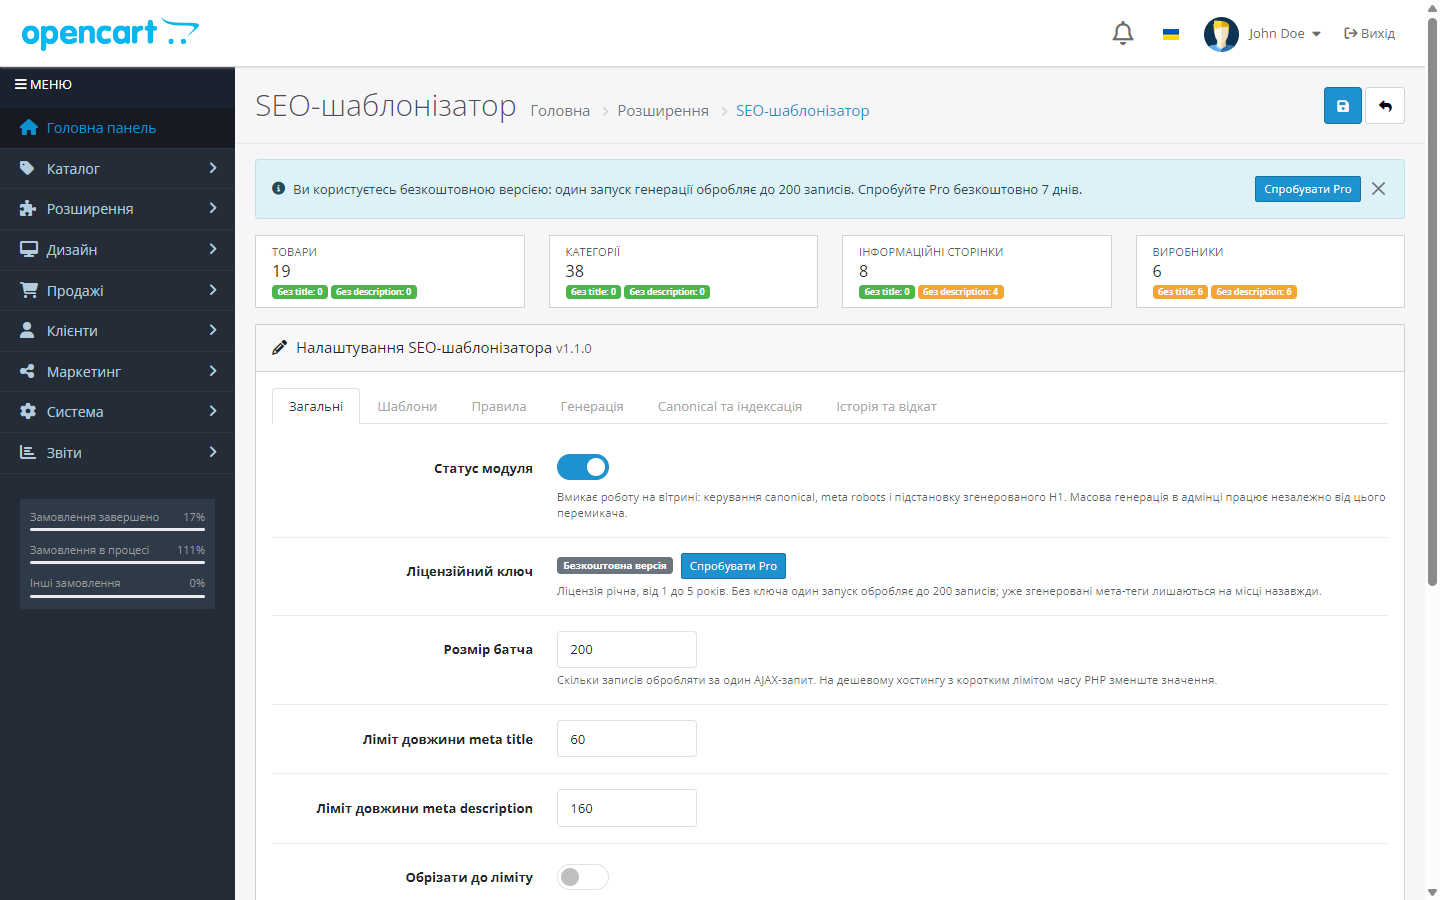
Task: Click Спробувати Pro in the alert banner
Action: click(1307, 189)
